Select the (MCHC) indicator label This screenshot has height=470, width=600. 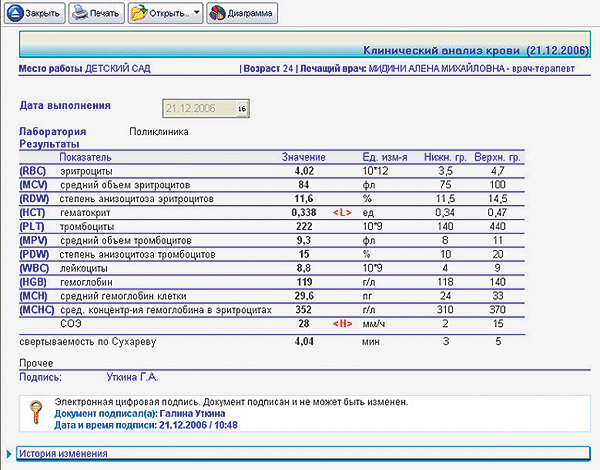(x=37, y=310)
